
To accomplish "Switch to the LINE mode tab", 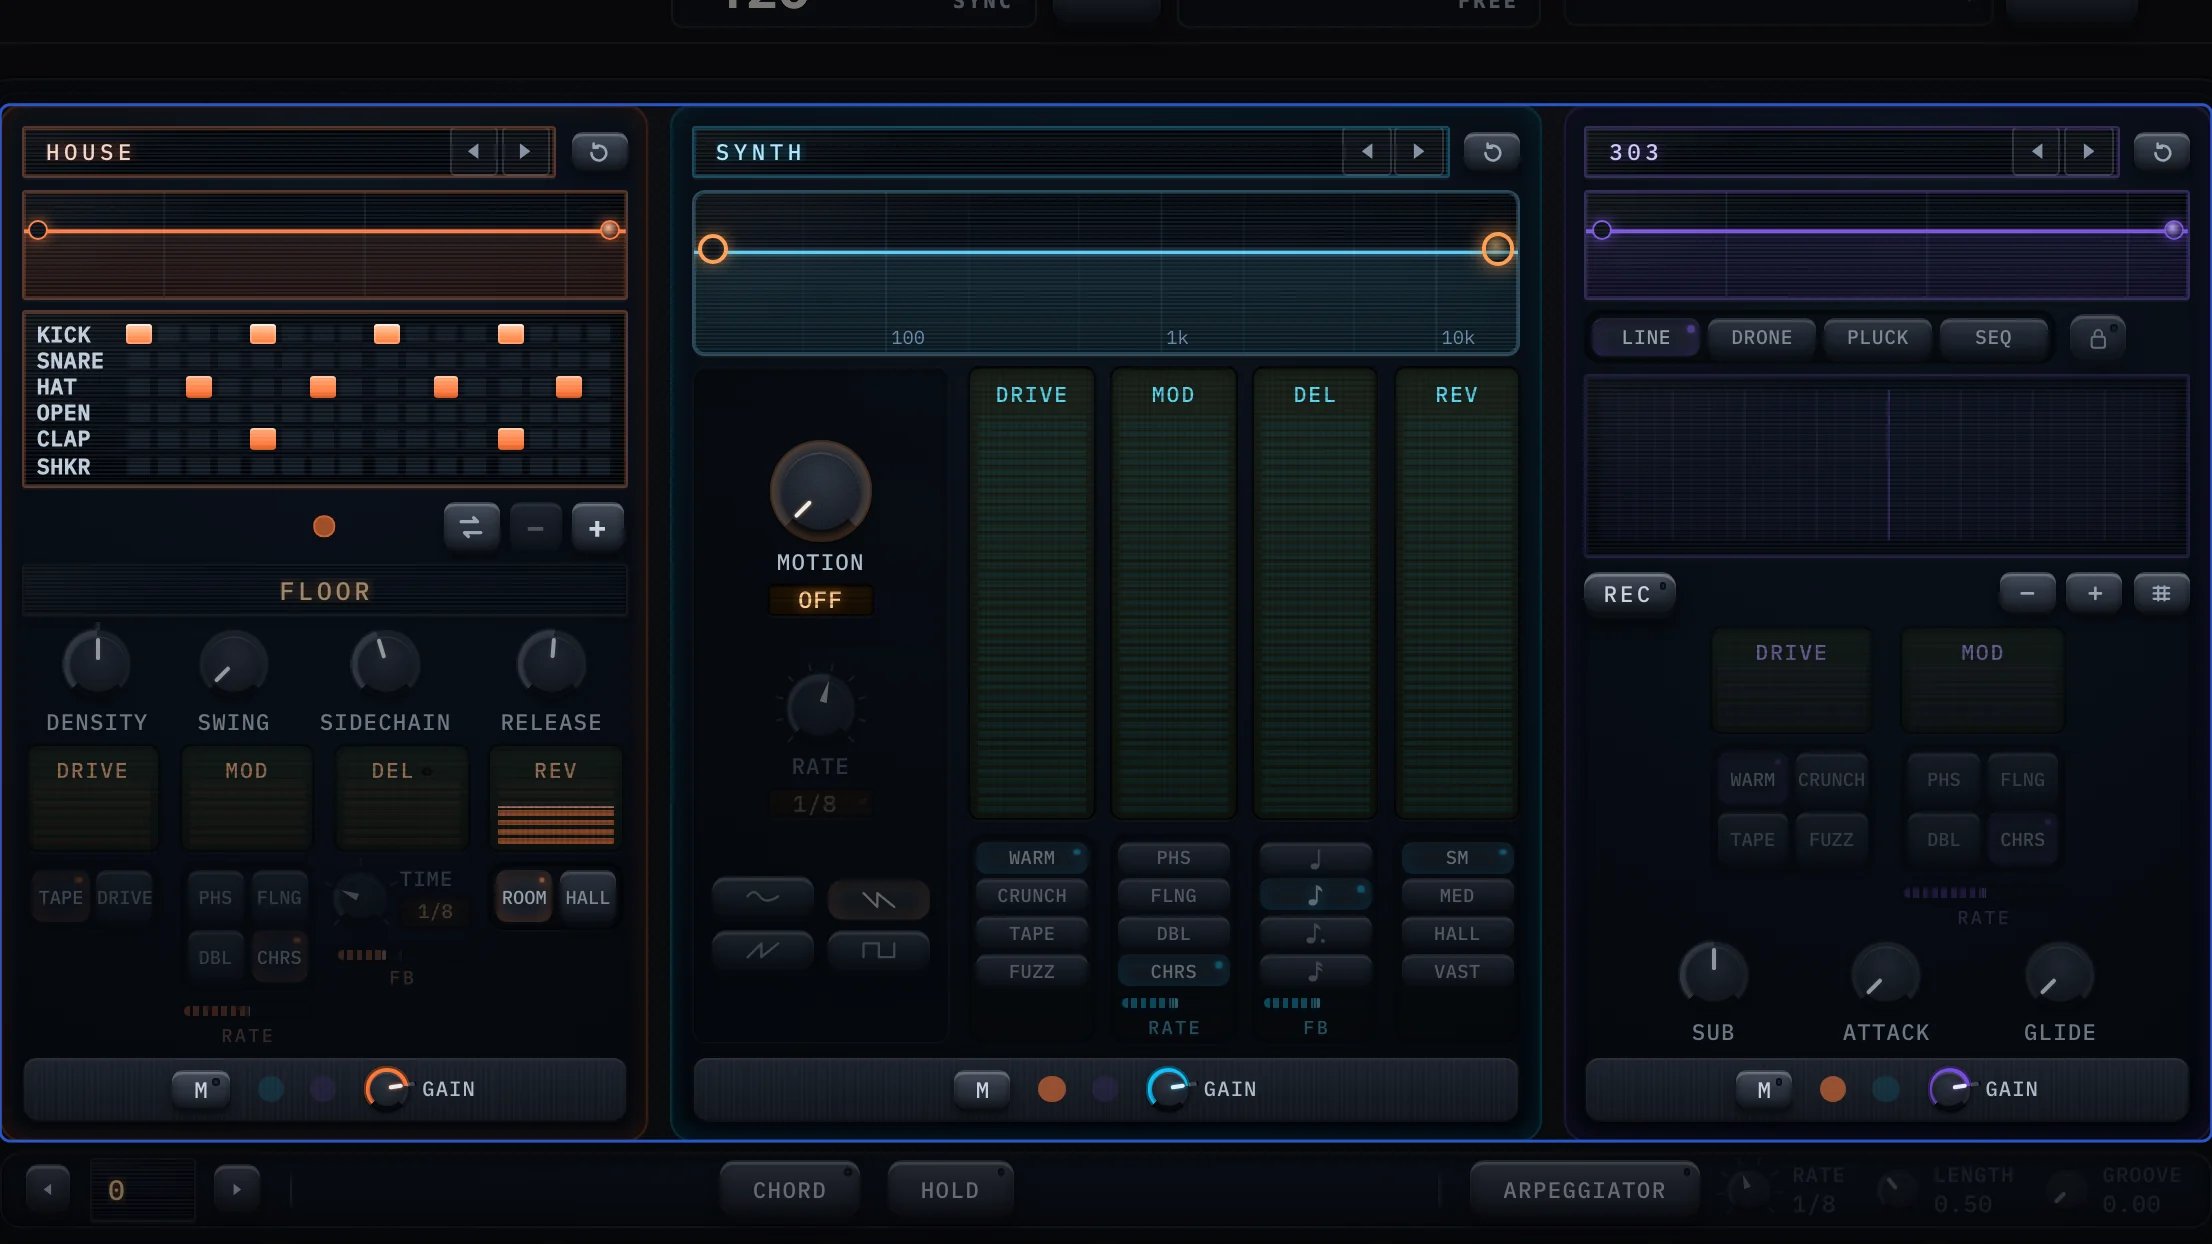I will point(1645,338).
